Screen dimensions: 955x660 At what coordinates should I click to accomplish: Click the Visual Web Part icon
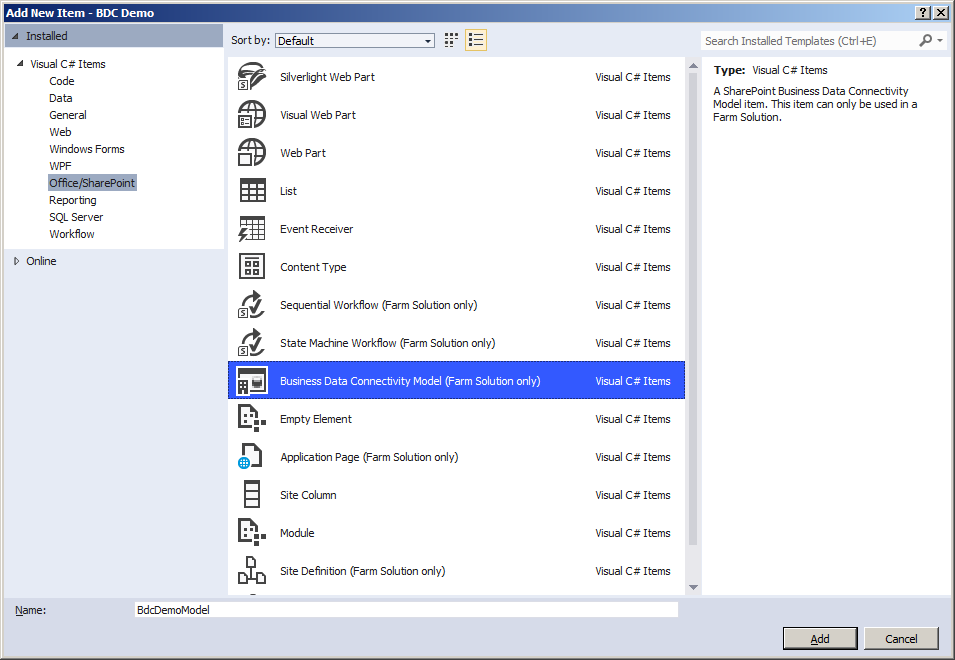[252, 115]
